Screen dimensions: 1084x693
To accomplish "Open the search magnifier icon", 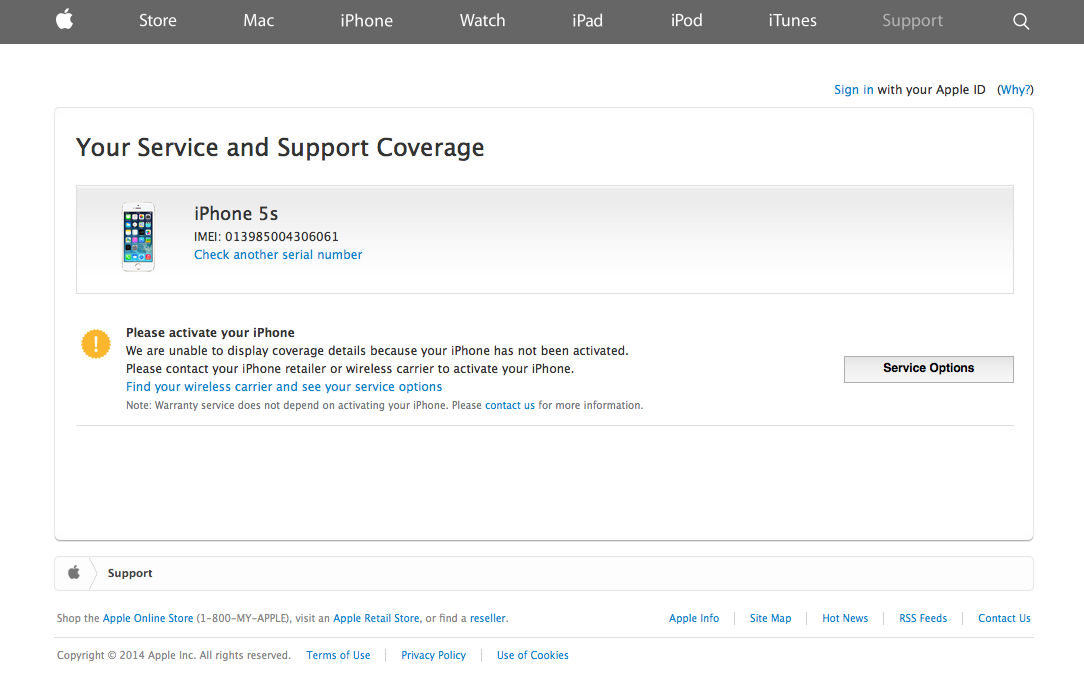I will 1021,21.
